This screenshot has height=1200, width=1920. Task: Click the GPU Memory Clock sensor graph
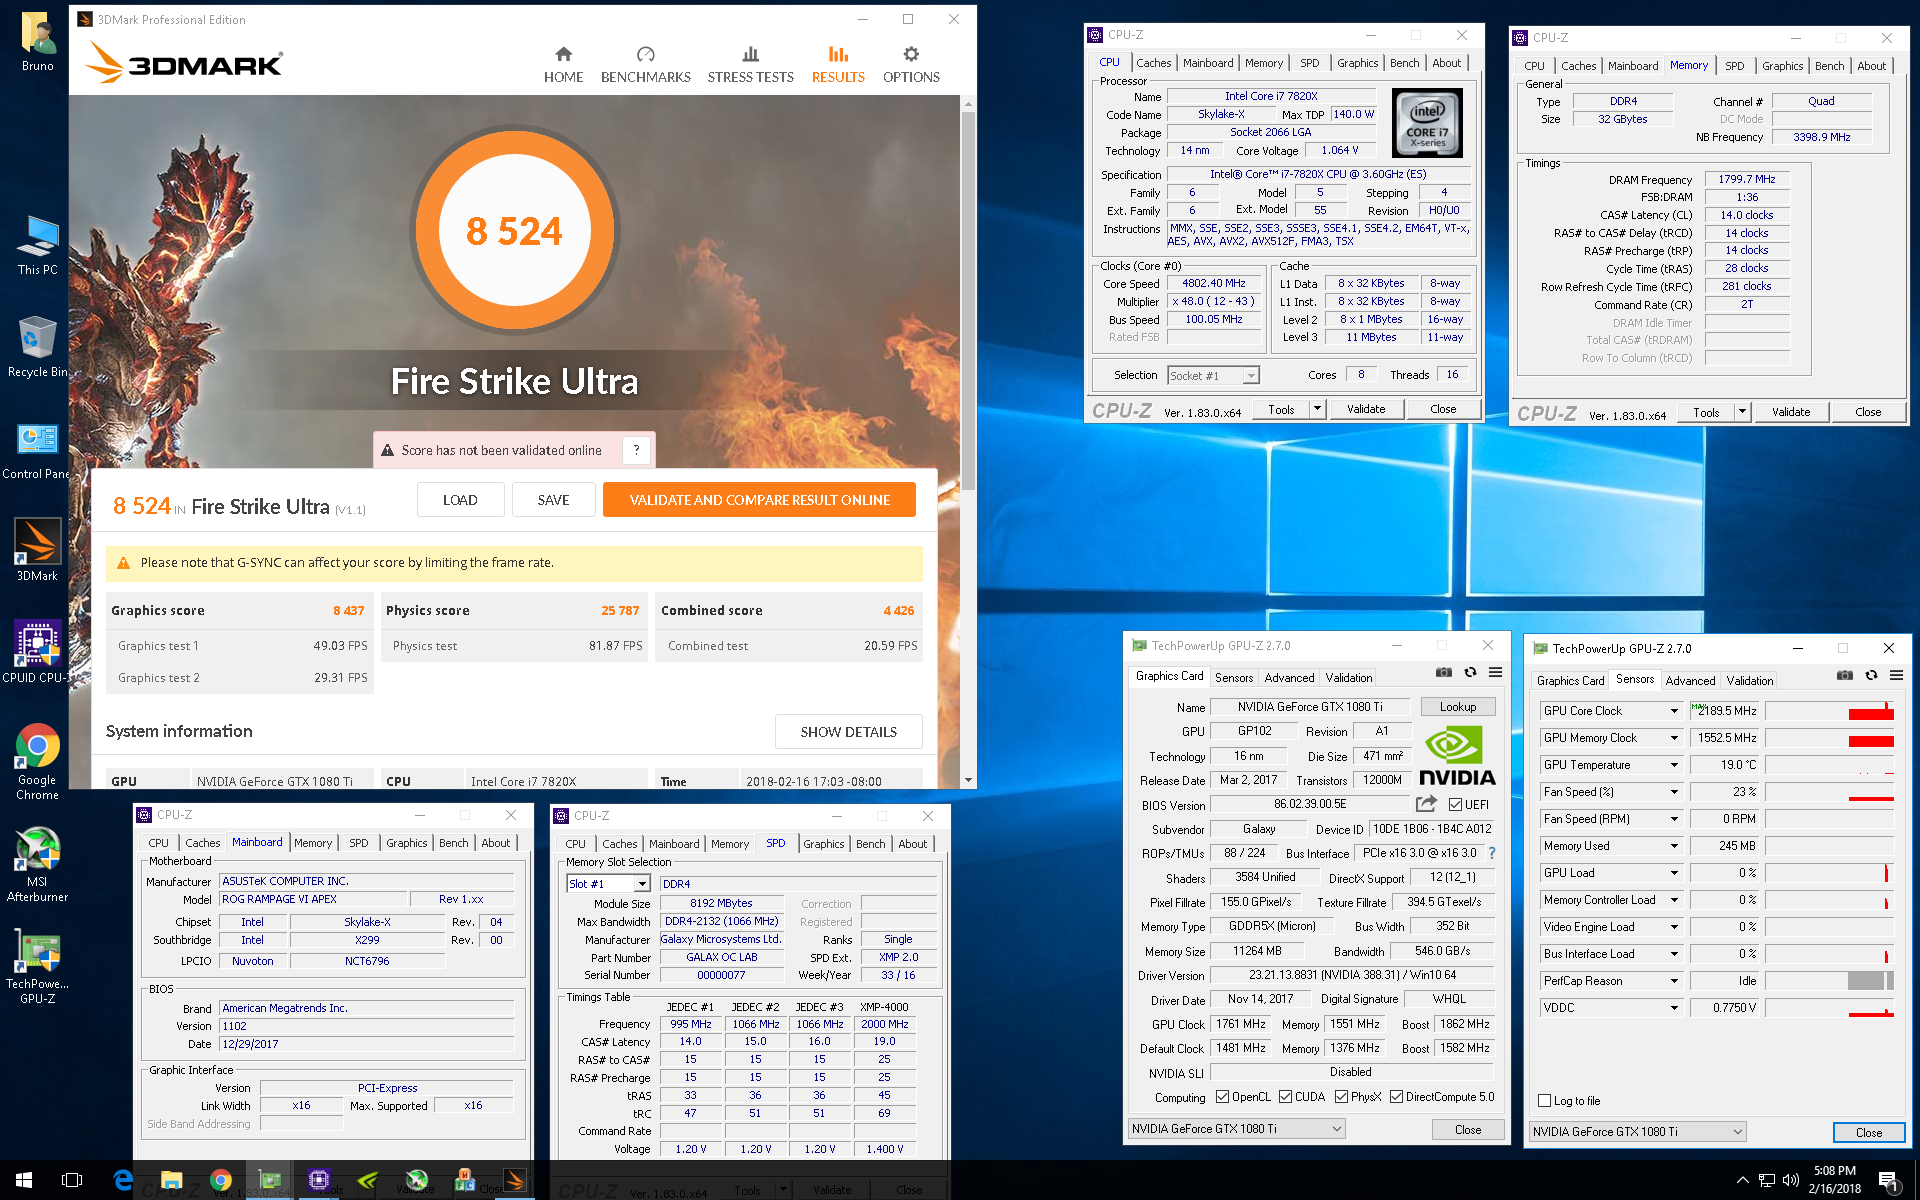coord(1829,738)
